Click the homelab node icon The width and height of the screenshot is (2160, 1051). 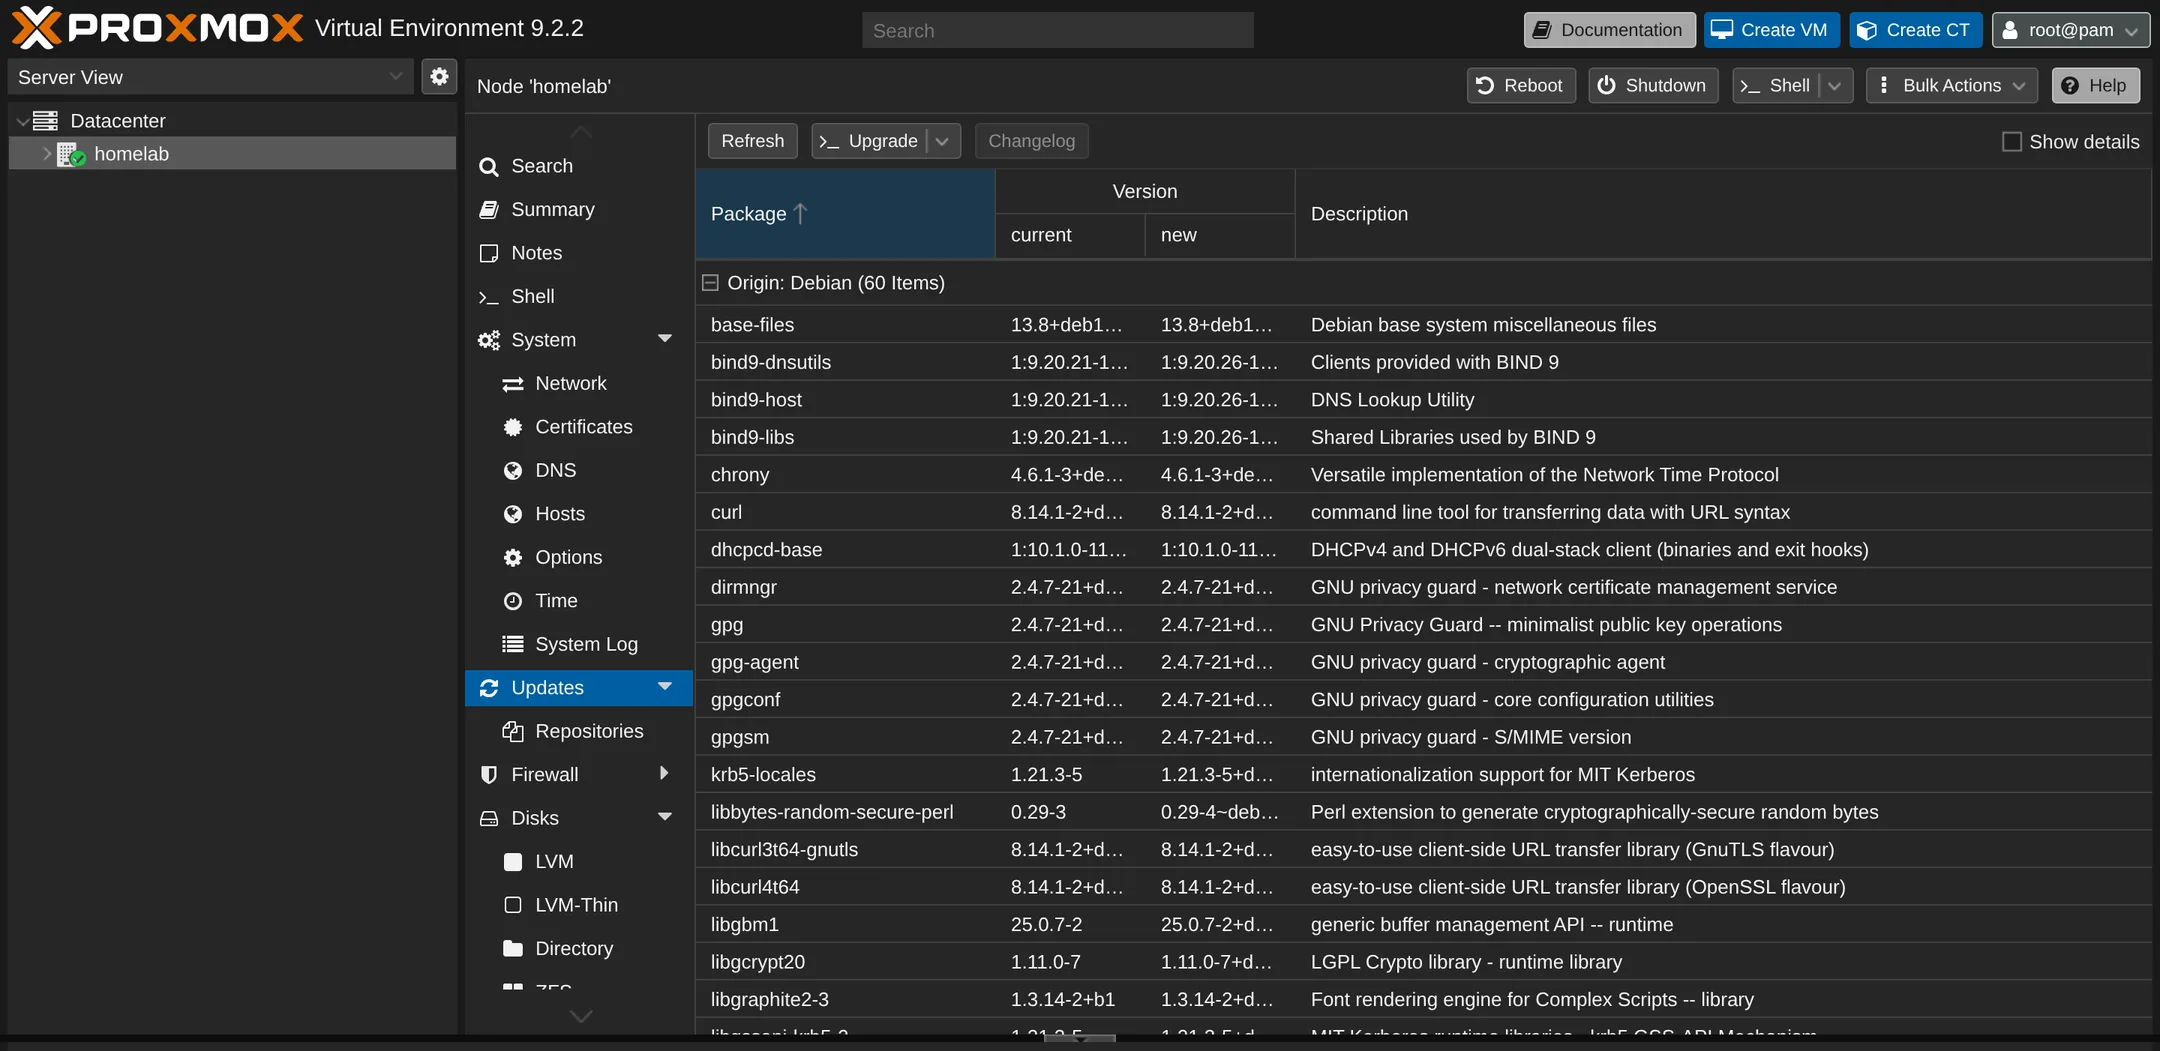tap(71, 154)
